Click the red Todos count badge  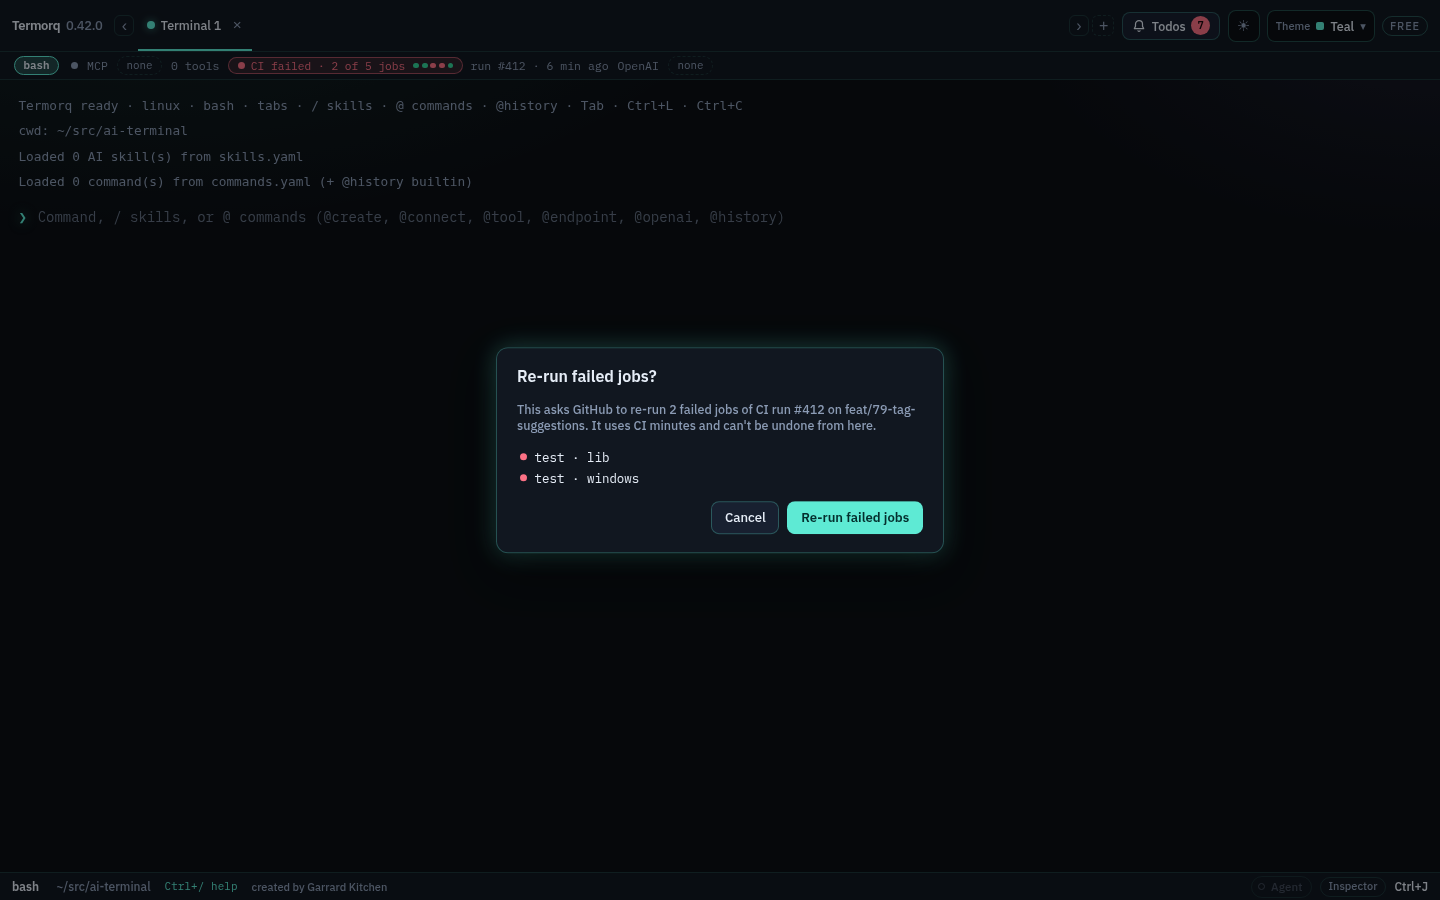point(1200,26)
